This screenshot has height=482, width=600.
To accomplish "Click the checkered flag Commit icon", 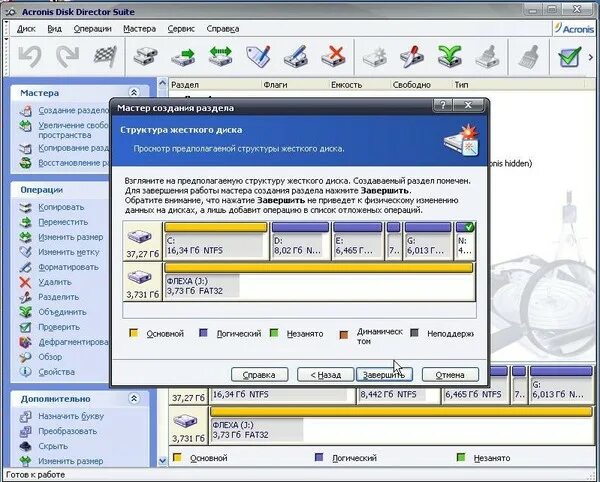I will pyautogui.click(x=105, y=57).
